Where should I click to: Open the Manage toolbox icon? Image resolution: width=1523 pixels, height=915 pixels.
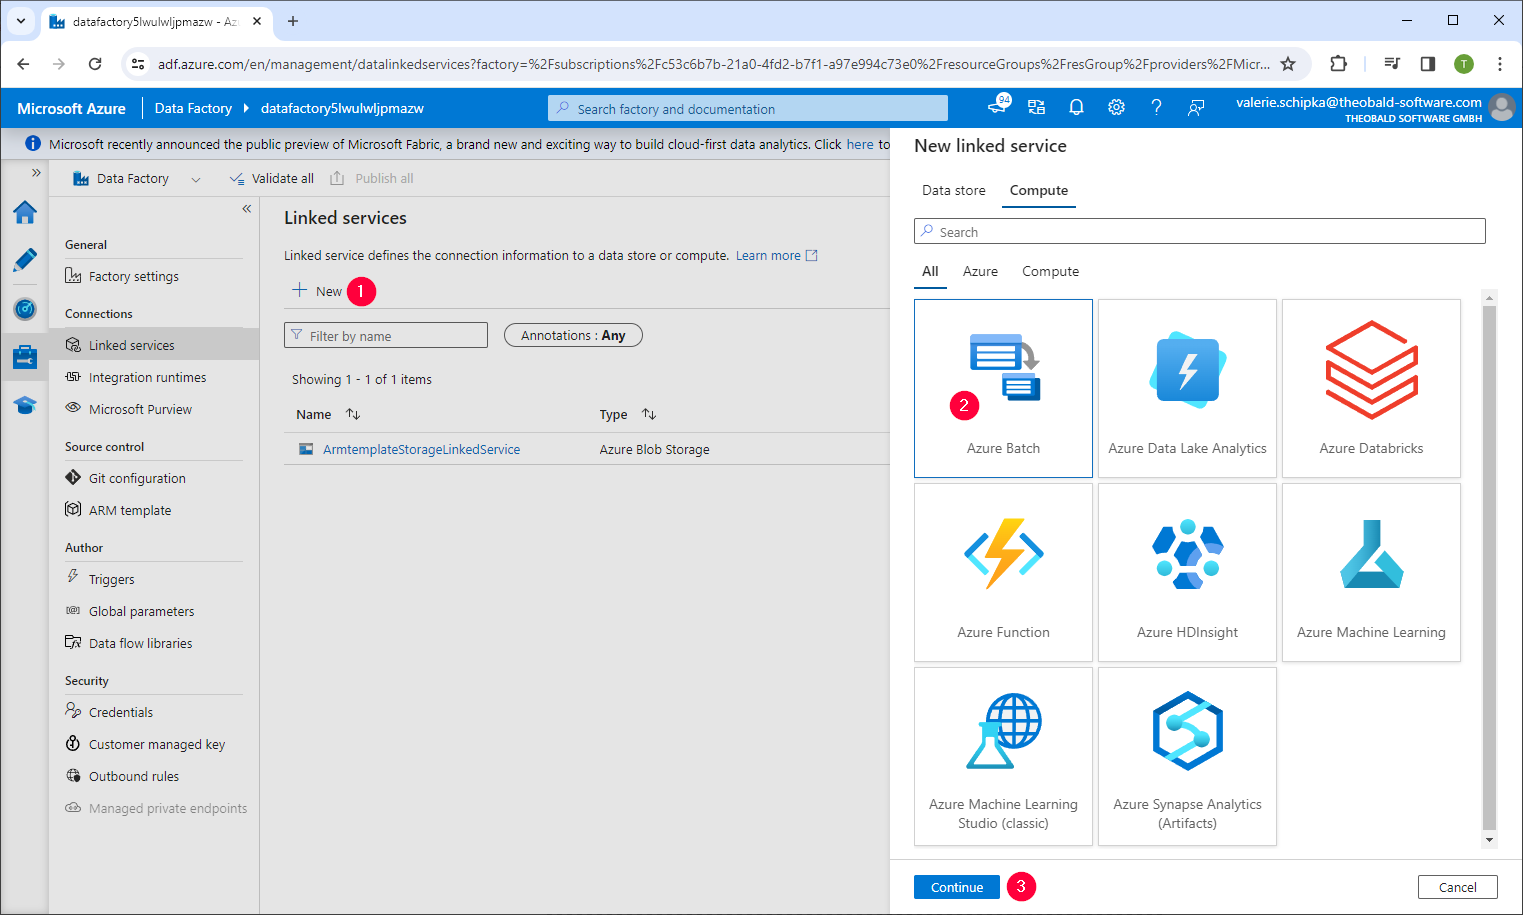coord(25,356)
